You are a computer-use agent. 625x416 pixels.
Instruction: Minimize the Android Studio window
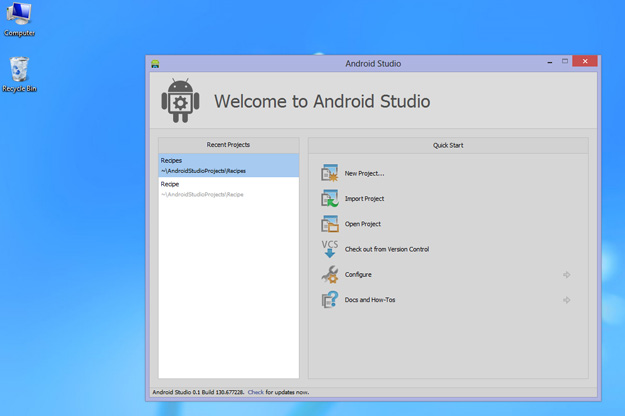point(550,61)
